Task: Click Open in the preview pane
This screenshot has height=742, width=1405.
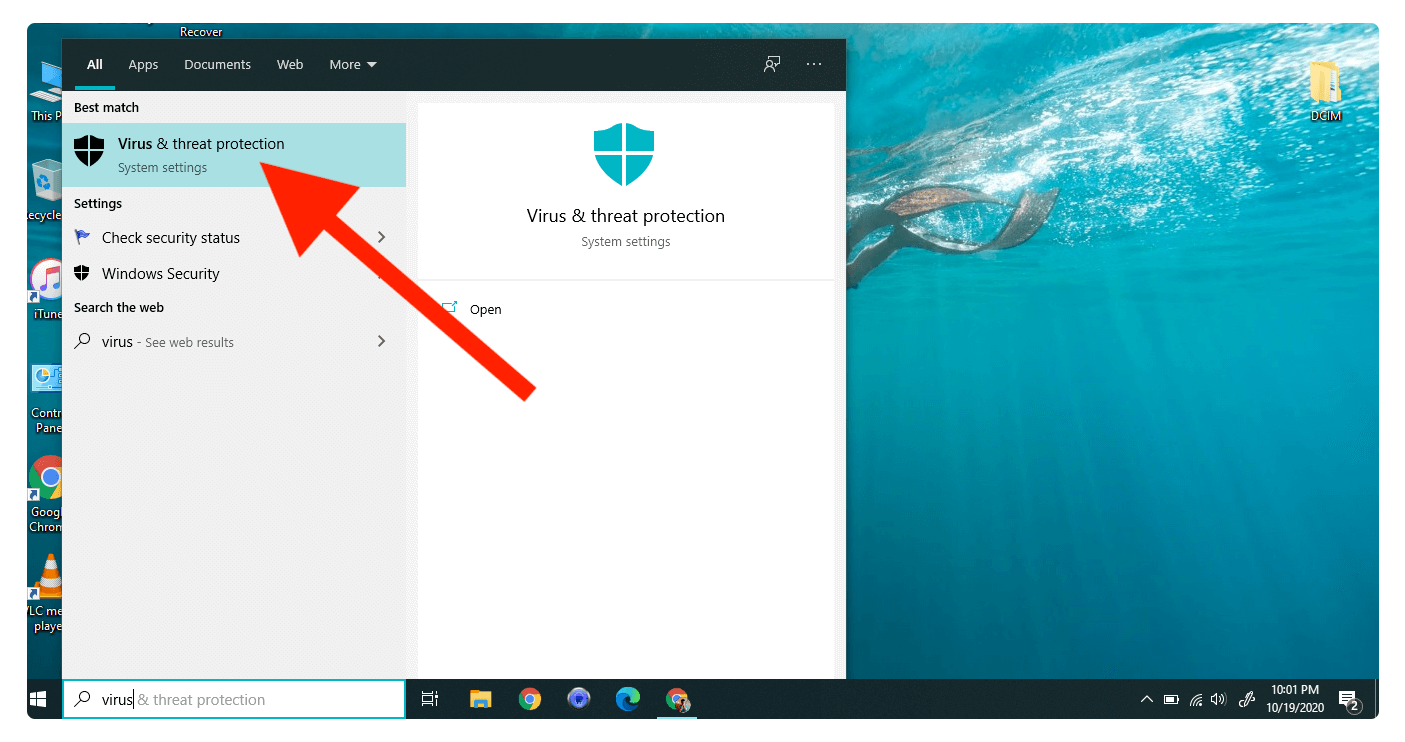Action: [x=485, y=309]
